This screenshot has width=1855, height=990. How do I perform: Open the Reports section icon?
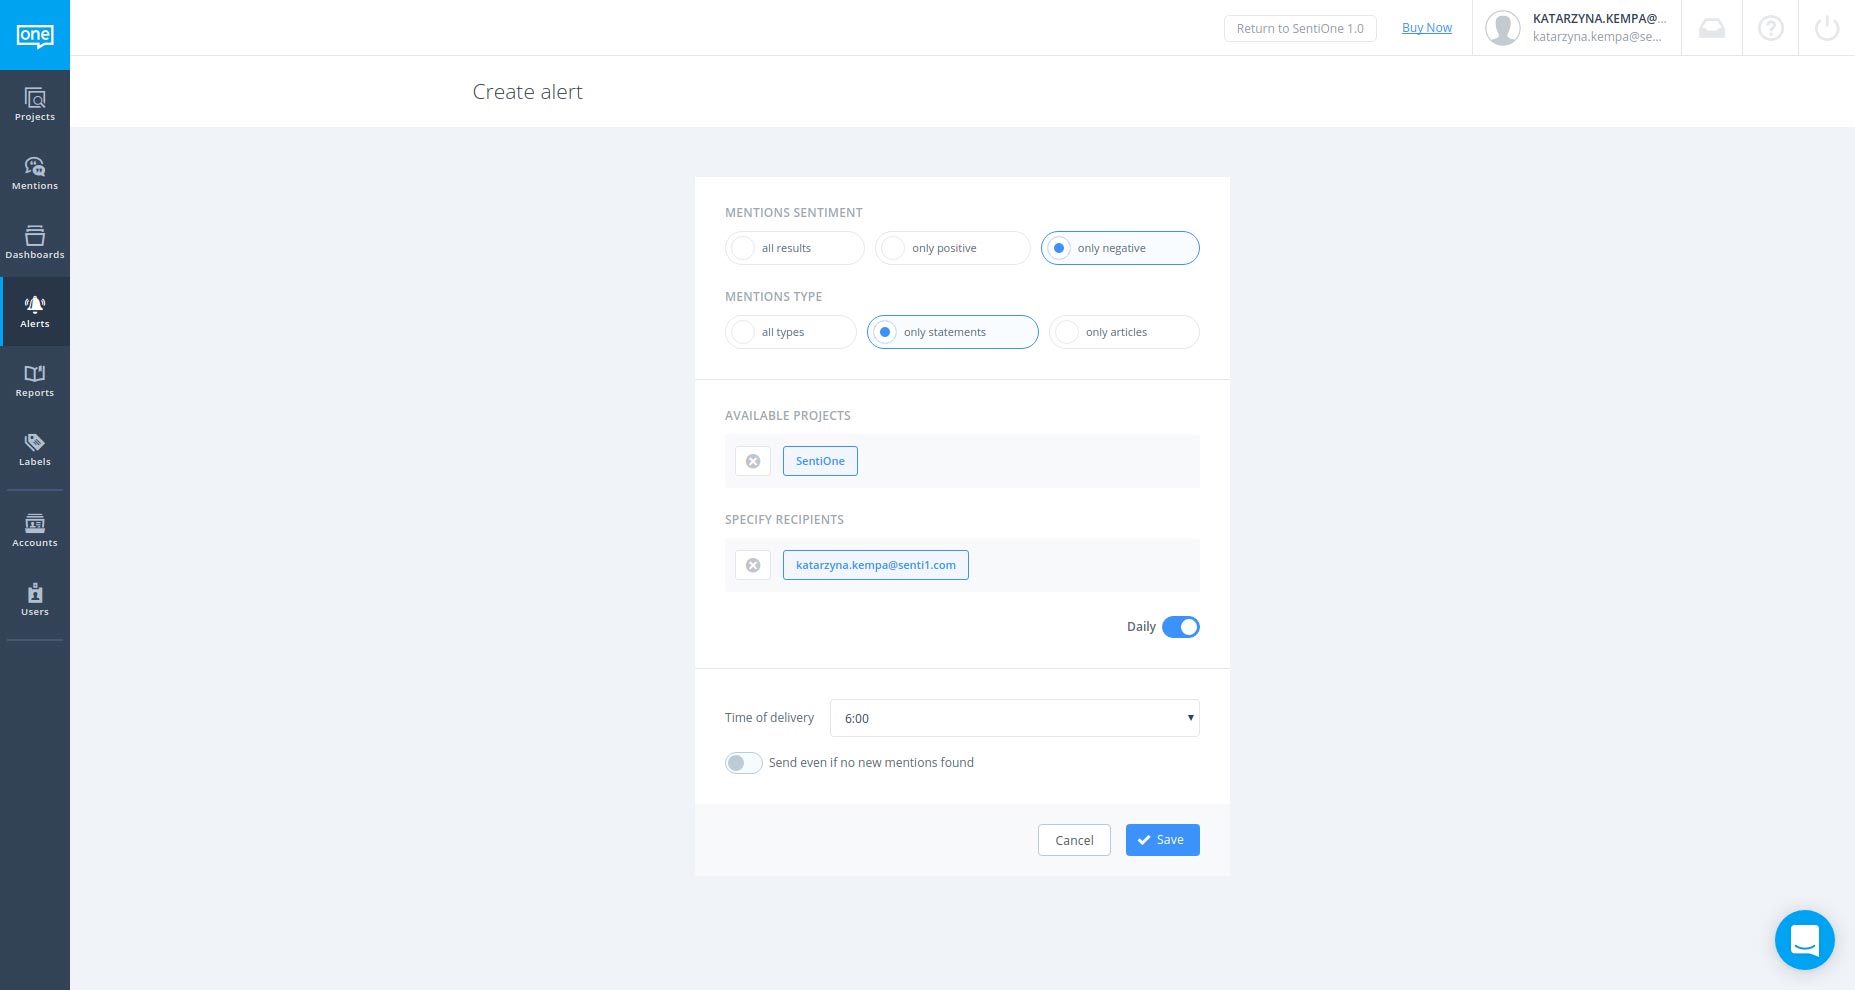[35, 374]
